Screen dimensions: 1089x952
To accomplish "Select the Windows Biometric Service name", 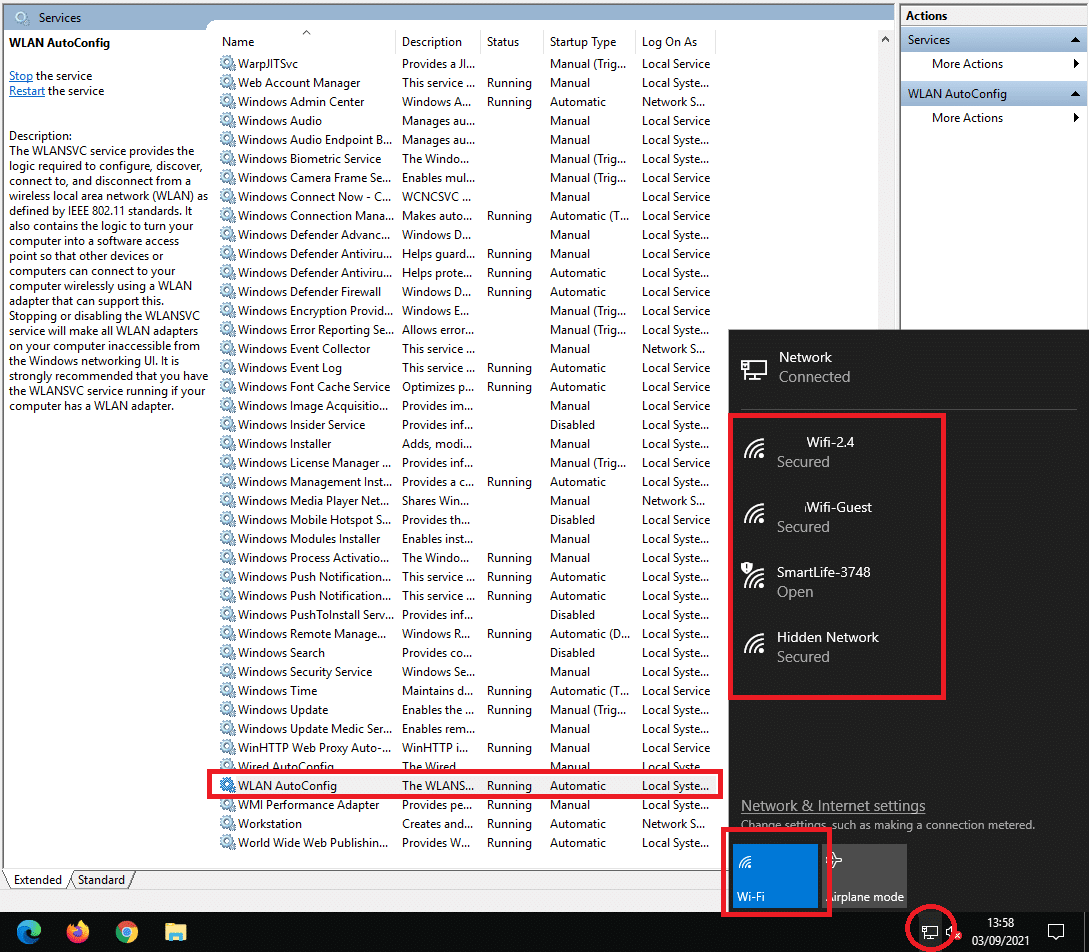I will pyautogui.click(x=310, y=158).
